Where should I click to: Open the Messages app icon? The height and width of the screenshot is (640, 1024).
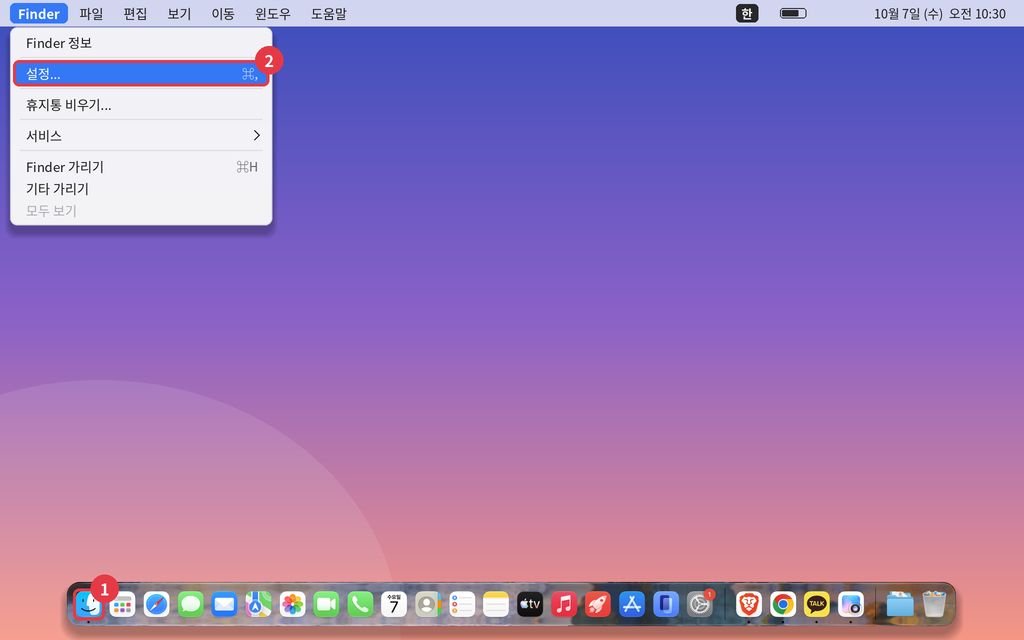point(191,605)
